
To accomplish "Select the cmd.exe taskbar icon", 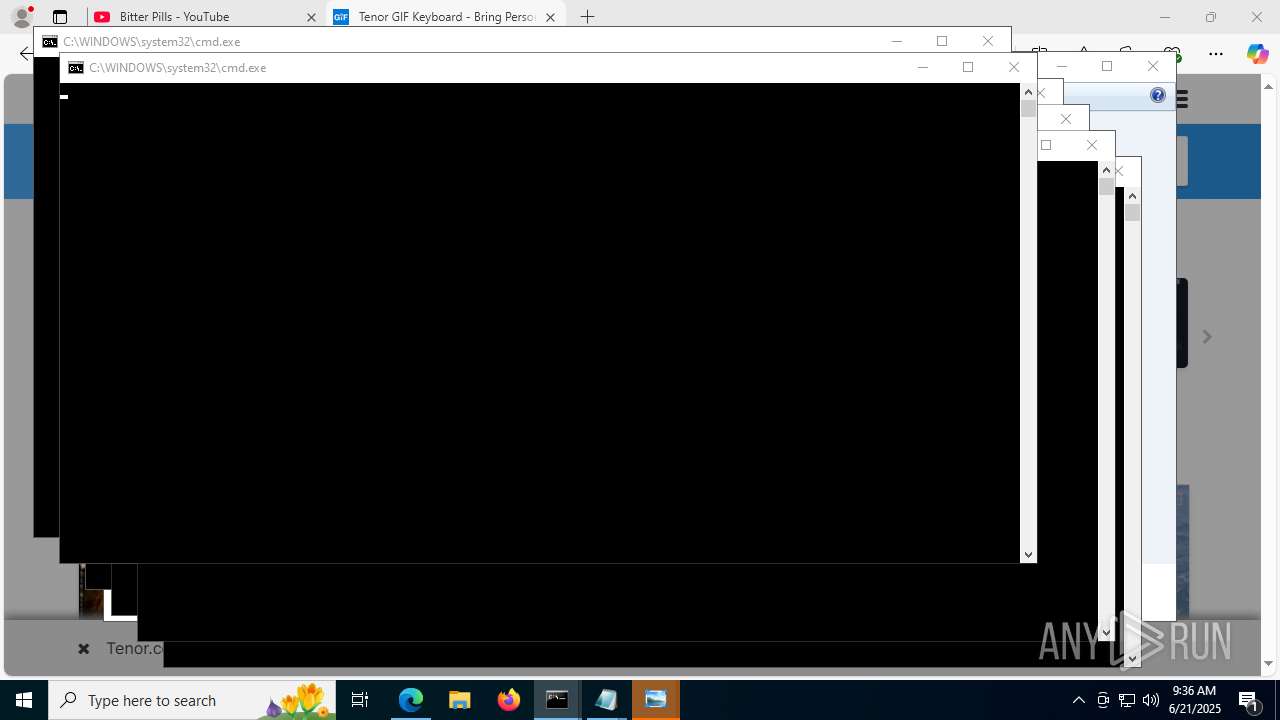I will 558,700.
